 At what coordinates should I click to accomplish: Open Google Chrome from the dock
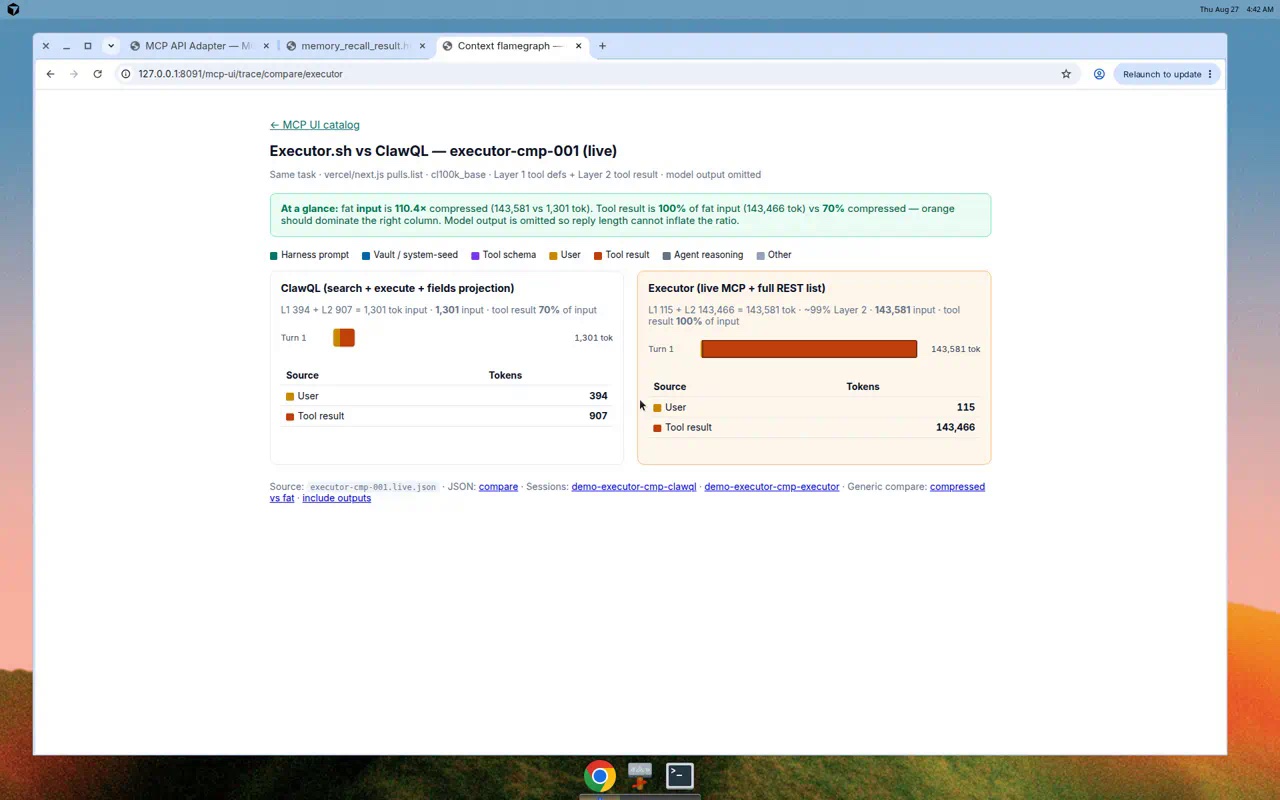pos(600,776)
